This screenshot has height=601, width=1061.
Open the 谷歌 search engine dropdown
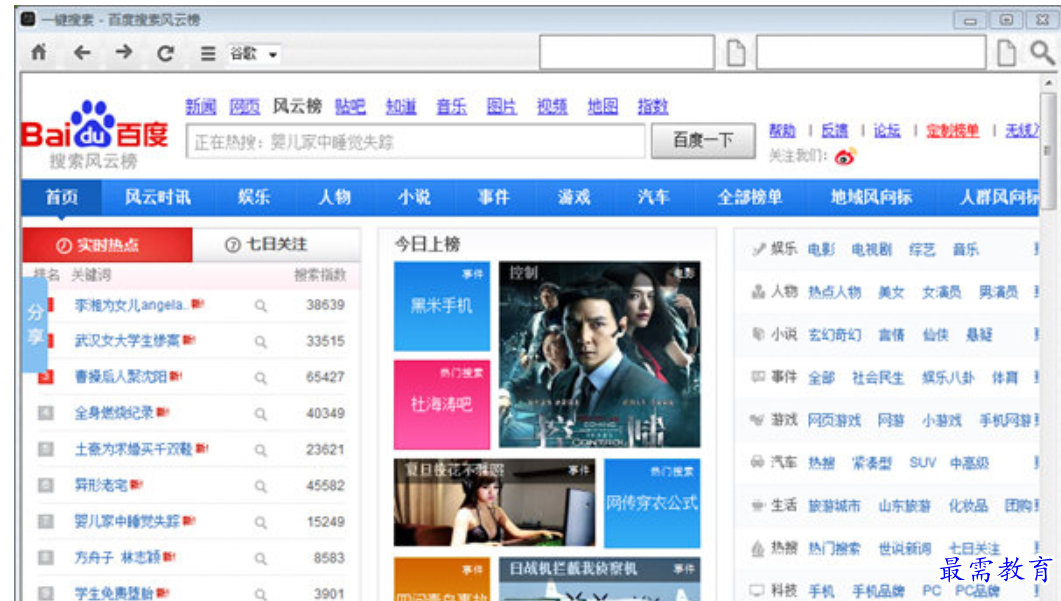(254, 53)
